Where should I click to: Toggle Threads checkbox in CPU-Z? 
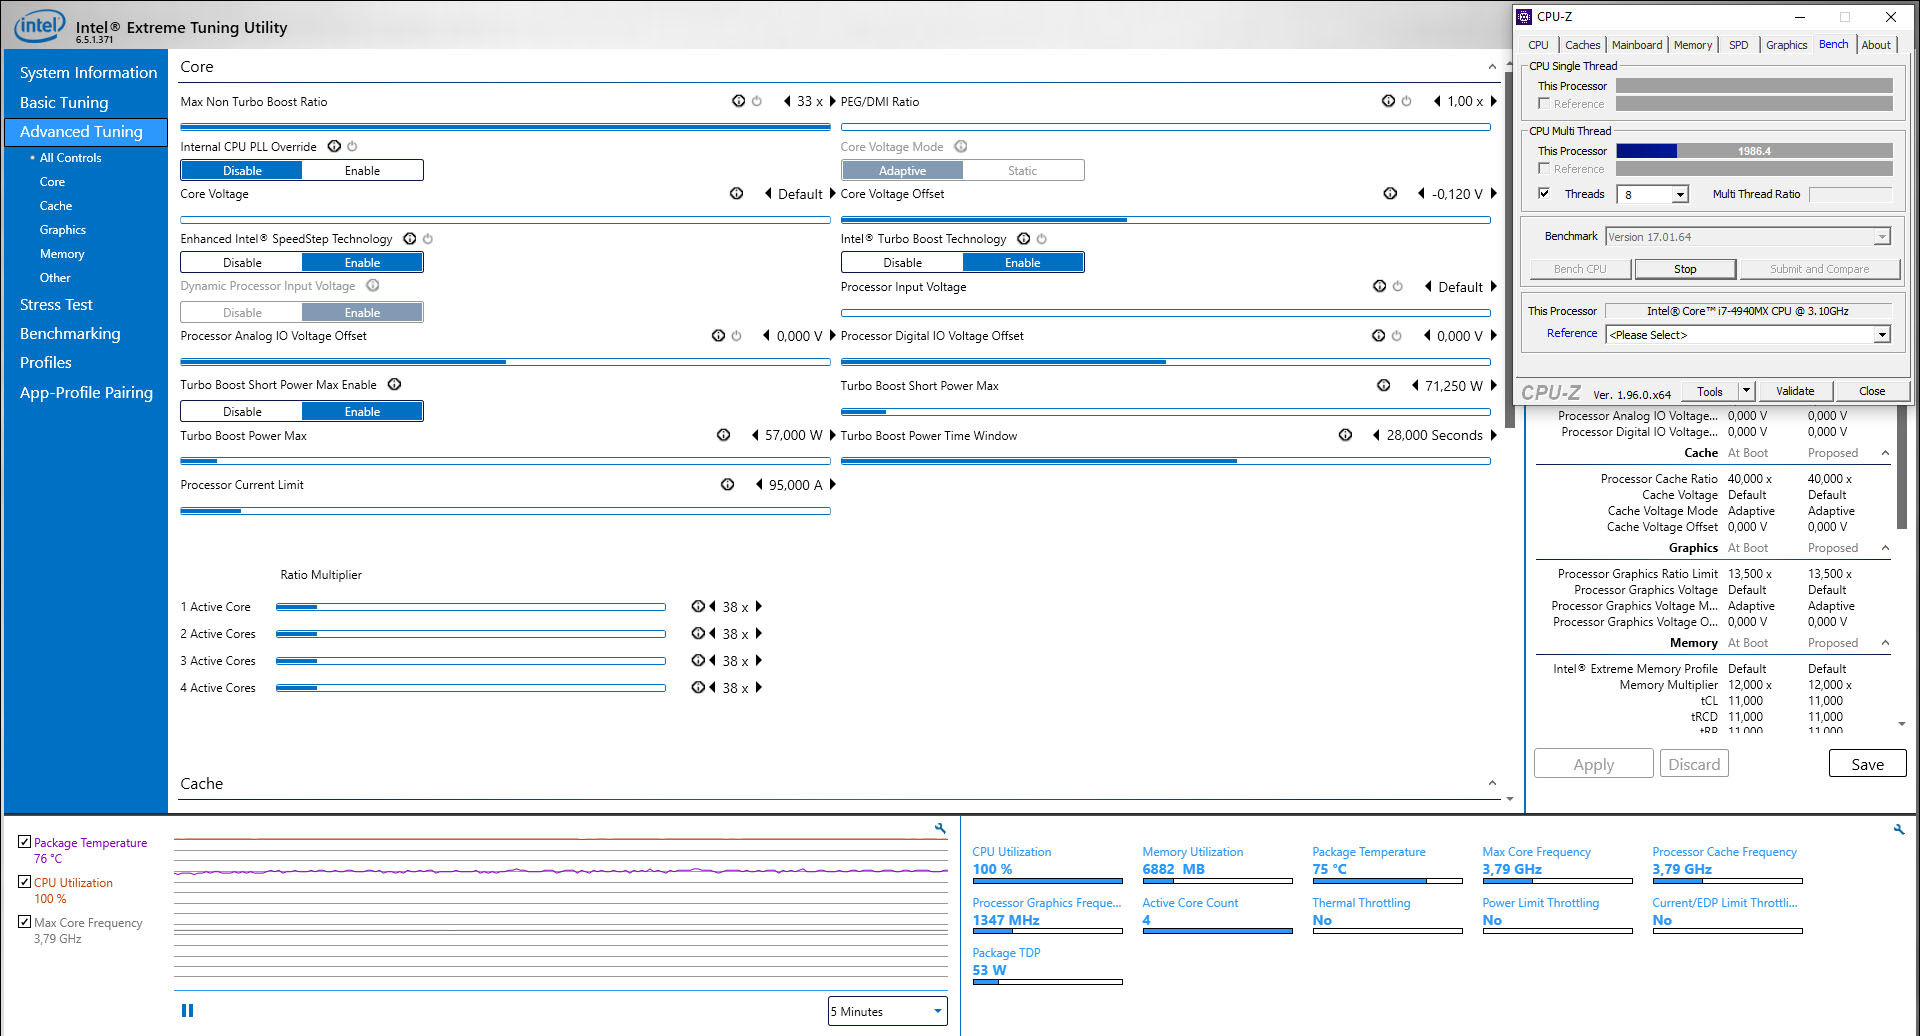click(x=1544, y=194)
